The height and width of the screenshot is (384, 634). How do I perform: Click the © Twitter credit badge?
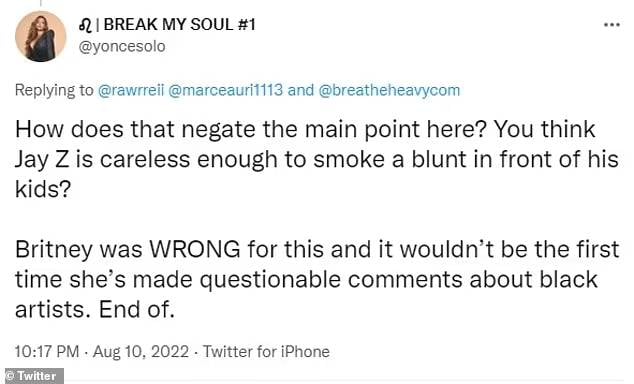[34, 376]
